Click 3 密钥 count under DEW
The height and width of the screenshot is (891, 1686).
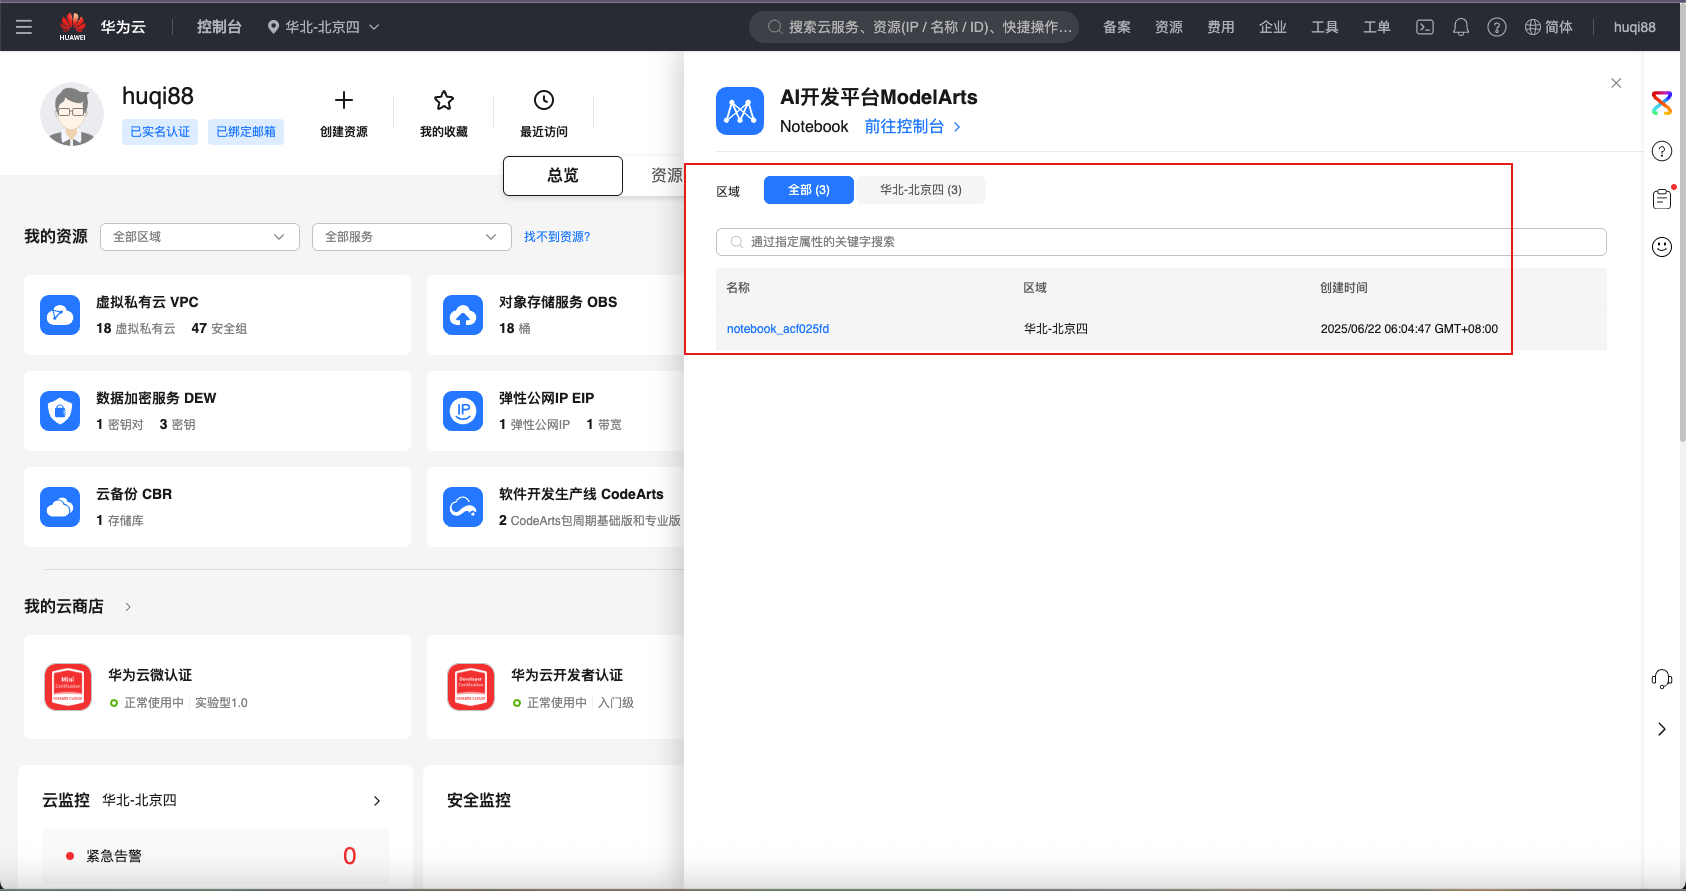pos(177,425)
